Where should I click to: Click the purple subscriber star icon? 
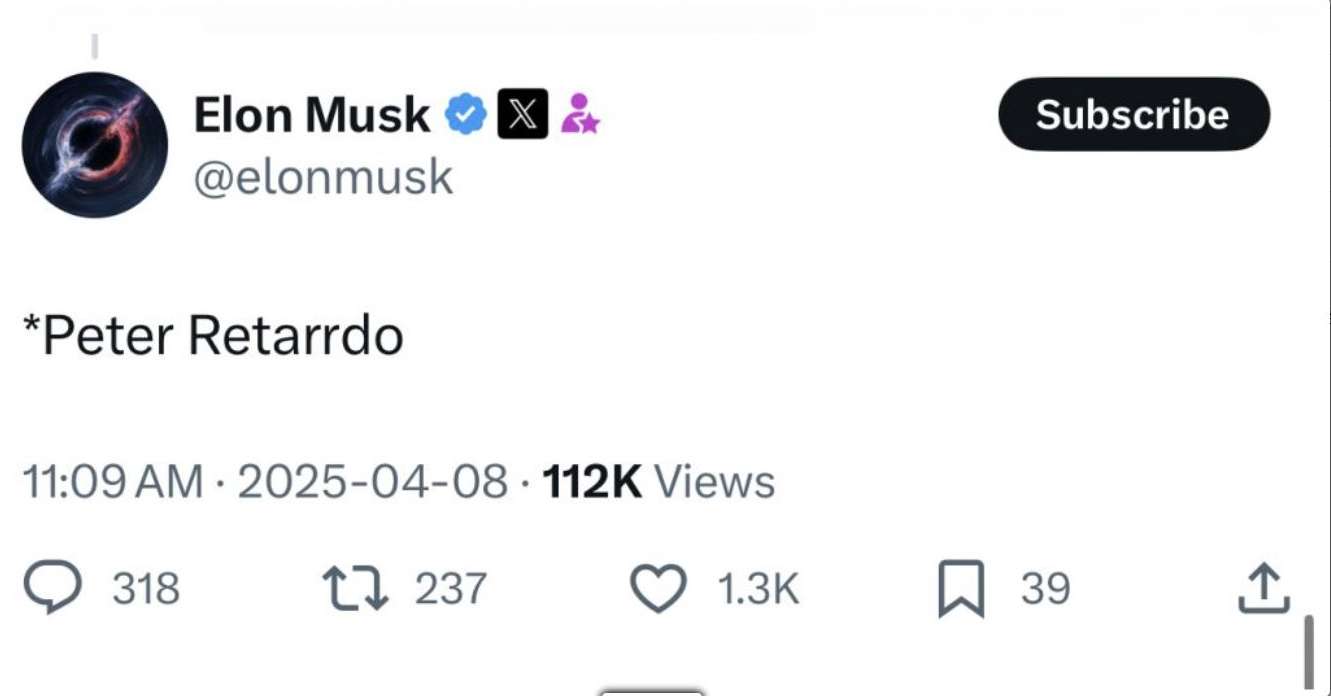579,114
